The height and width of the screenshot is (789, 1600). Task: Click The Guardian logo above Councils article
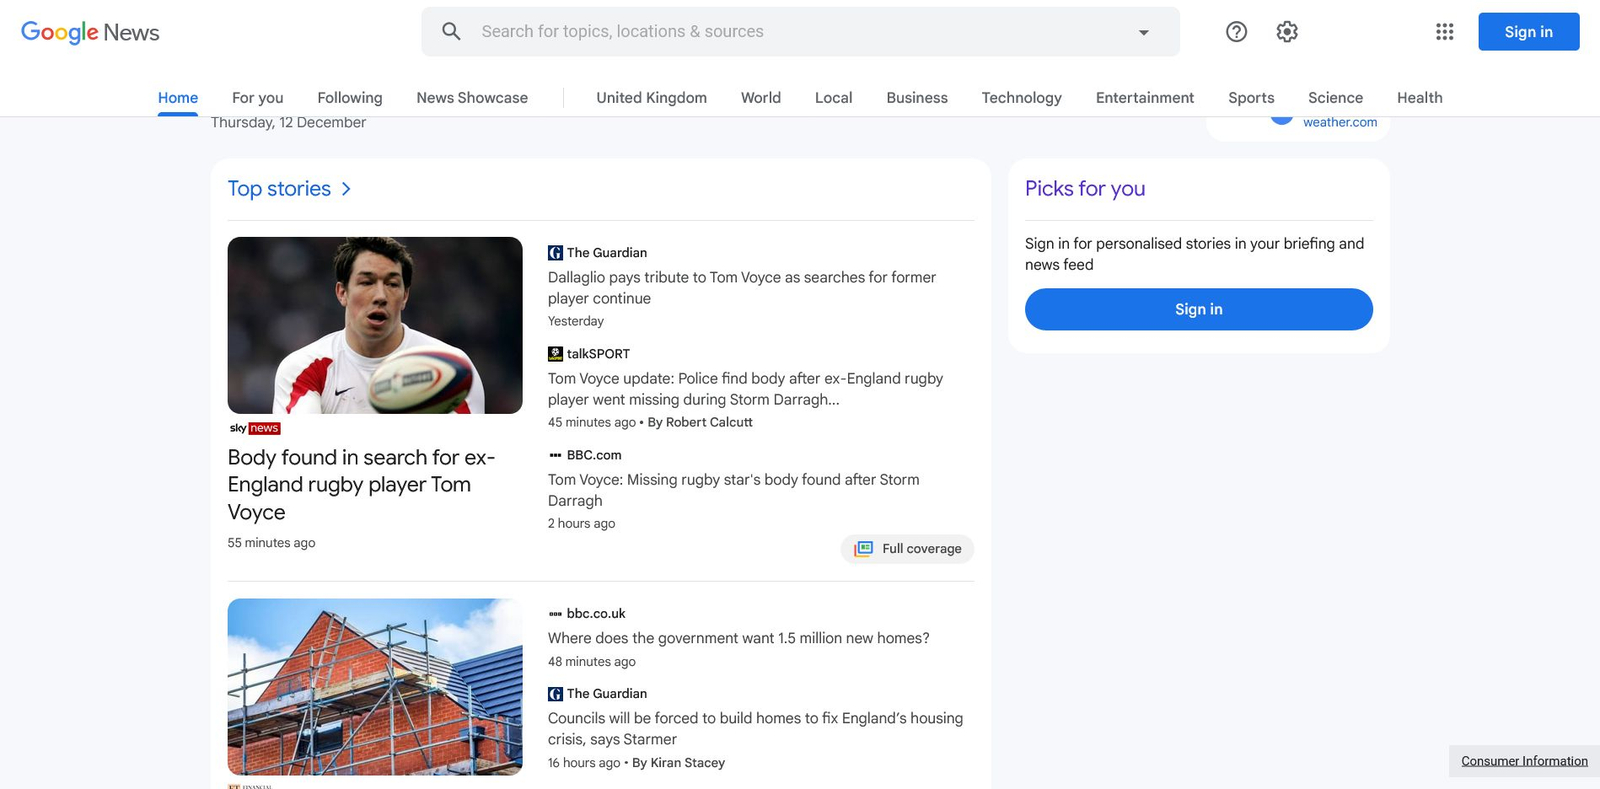point(555,694)
